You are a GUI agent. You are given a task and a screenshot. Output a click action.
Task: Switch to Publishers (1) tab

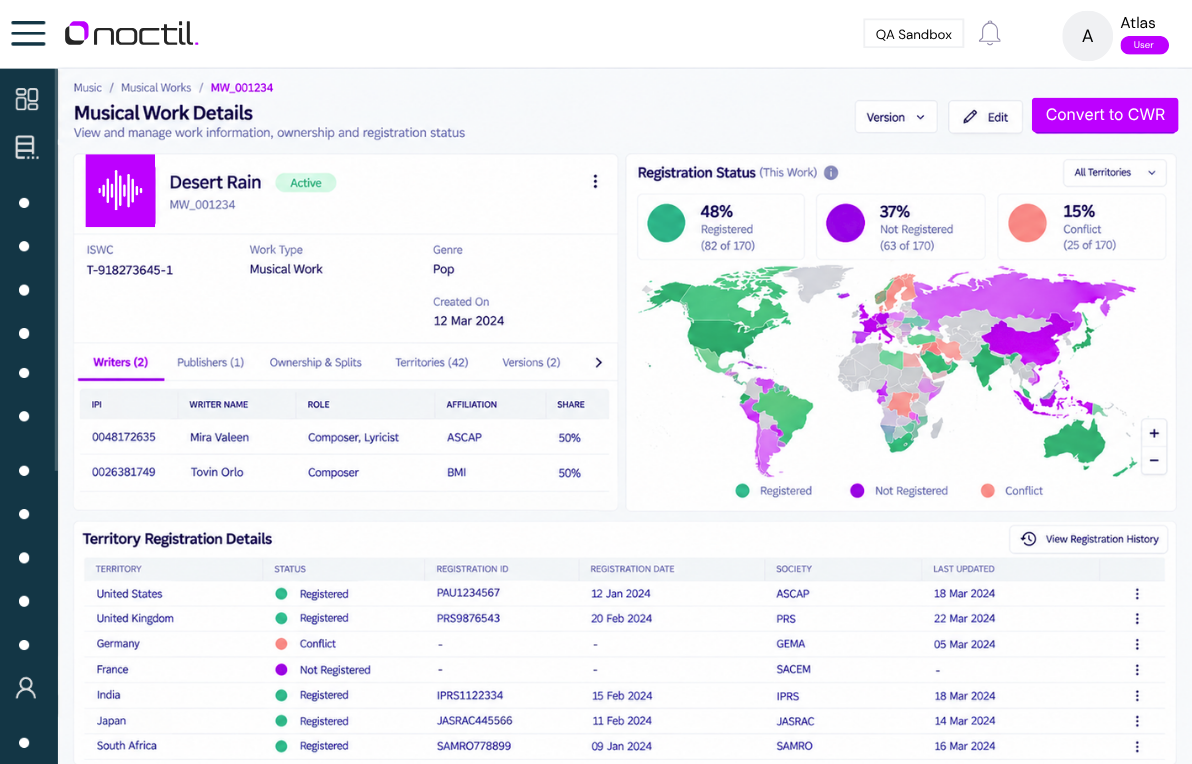click(x=211, y=363)
